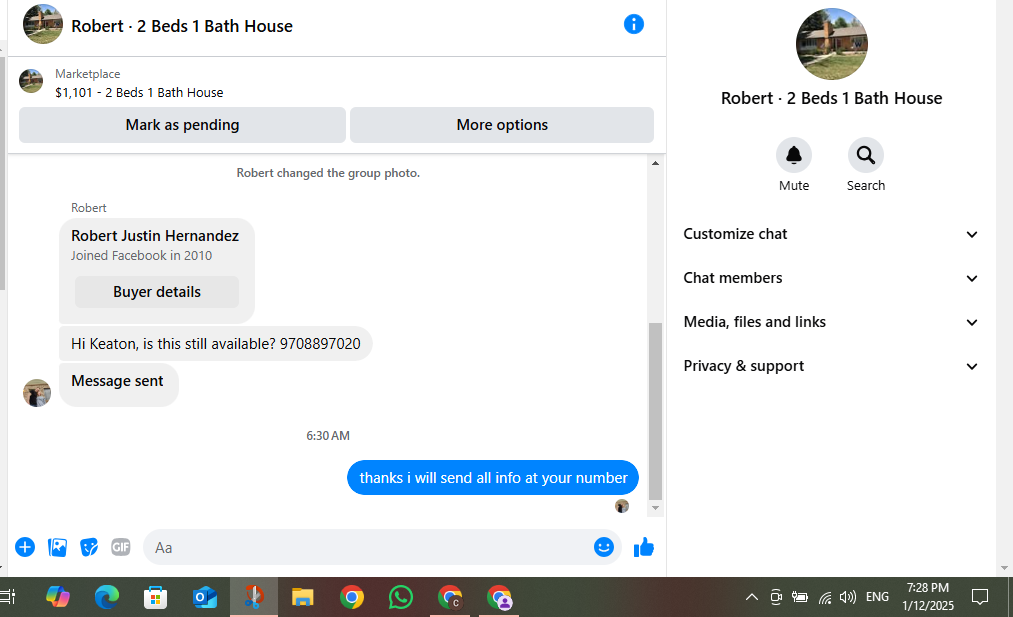Open more actions plus icon
The image size is (1013, 617).
point(25,547)
